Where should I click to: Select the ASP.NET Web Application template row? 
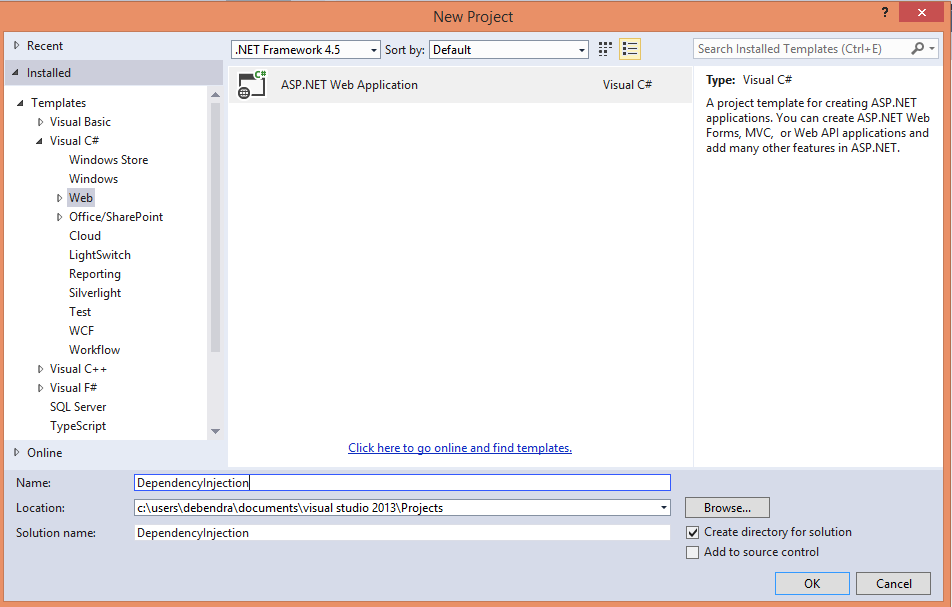(460, 85)
